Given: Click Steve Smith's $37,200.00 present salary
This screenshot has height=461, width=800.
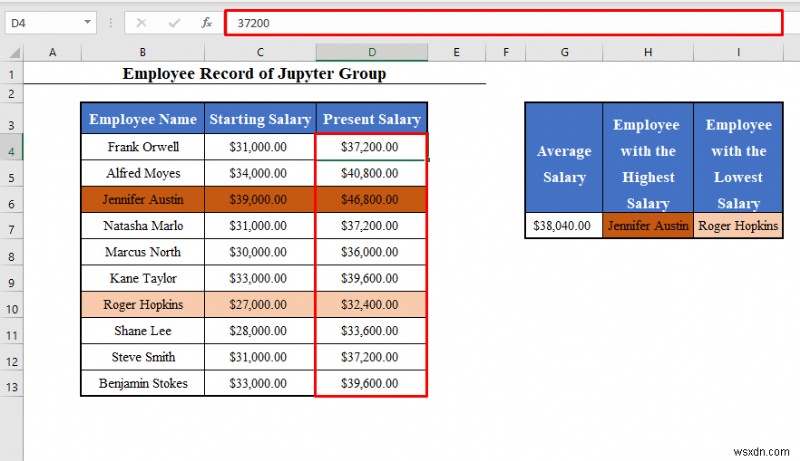Looking at the screenshot, I should pos(370,357).
